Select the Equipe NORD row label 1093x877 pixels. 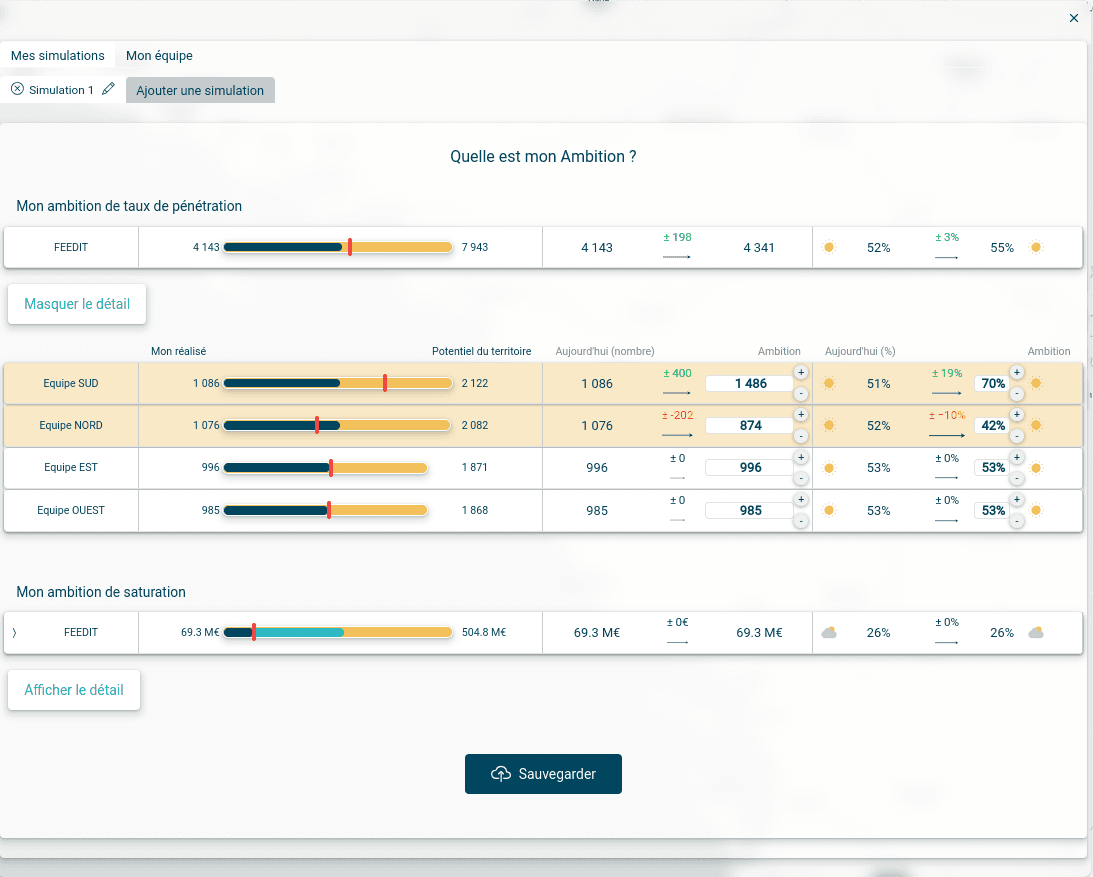70,425
